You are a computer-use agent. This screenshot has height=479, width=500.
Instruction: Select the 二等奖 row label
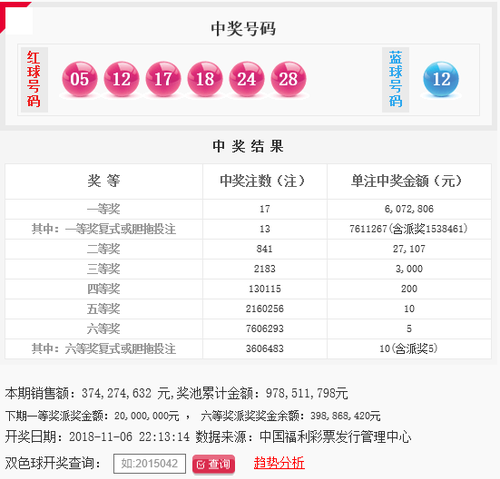click(104, 249)
